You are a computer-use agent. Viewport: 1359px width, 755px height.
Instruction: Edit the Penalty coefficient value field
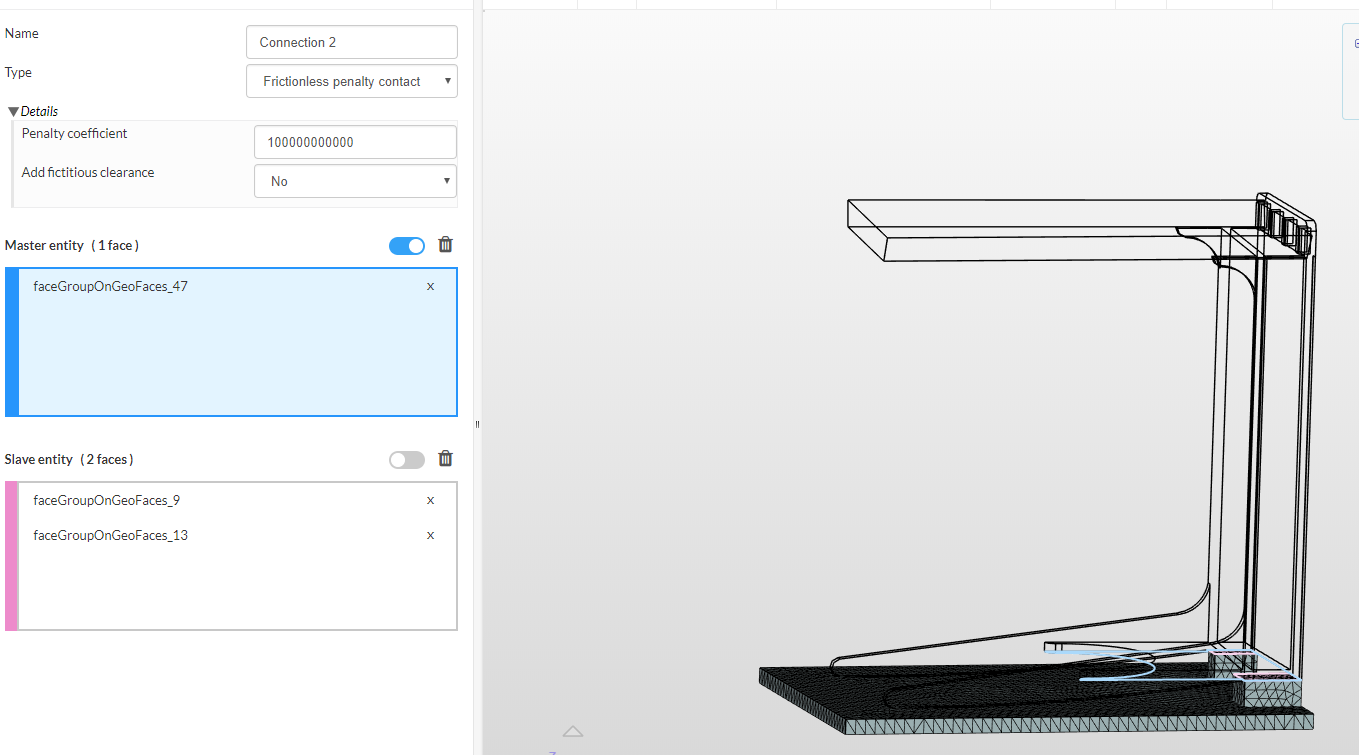coord(355,142)
